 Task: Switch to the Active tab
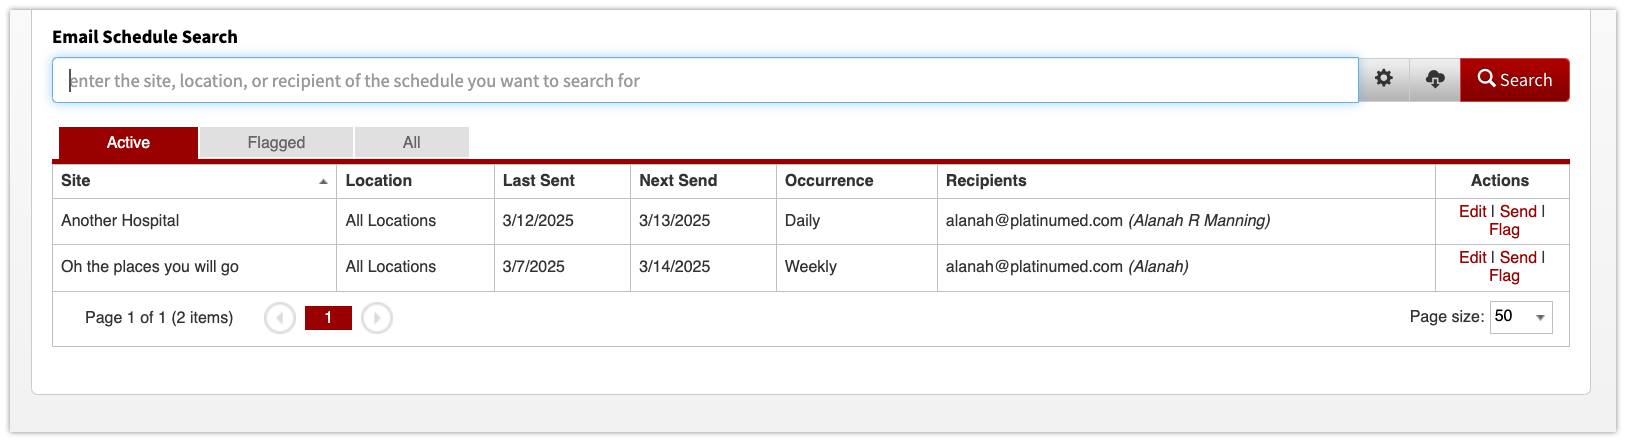coord(128,142)
